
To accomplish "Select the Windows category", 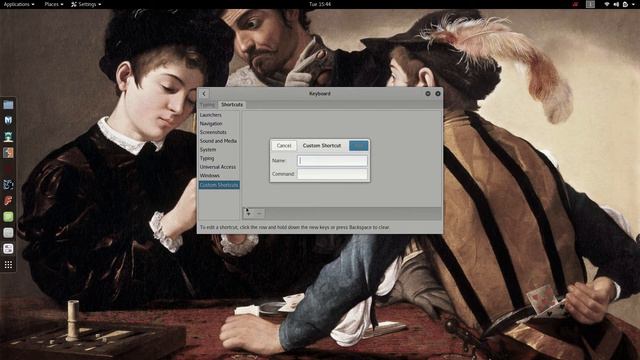I will coord(219,176).
